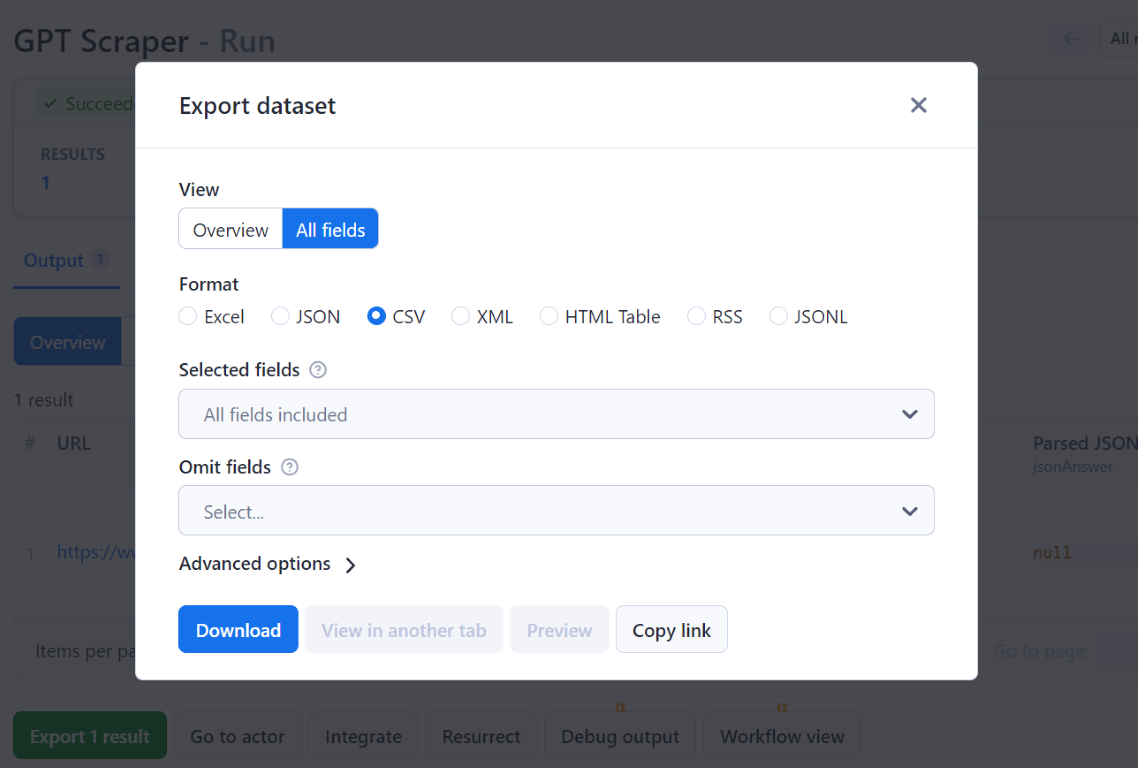Open the Selected fields dropdown
This screenshot has width=1138, height=768.
point(556,413)
